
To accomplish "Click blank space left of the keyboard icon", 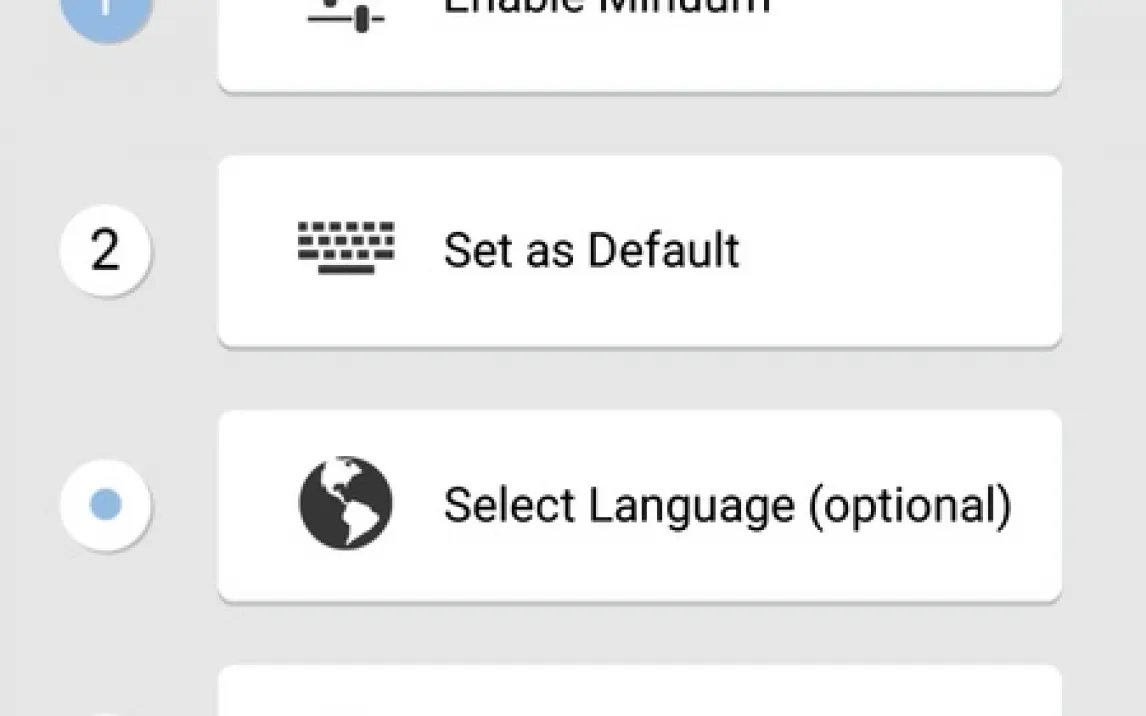I will (257, 250).
